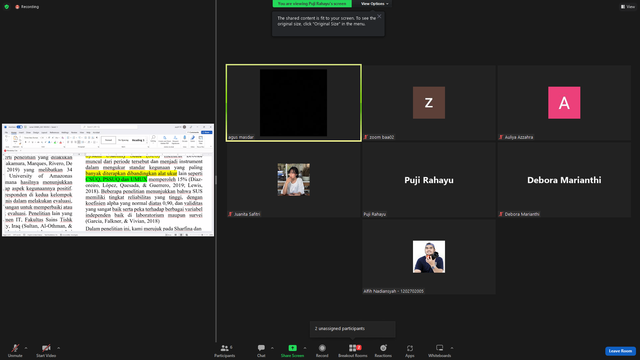Open audio options caret beside Unmute
Screen dimensions: 640x360
point(26,348)
